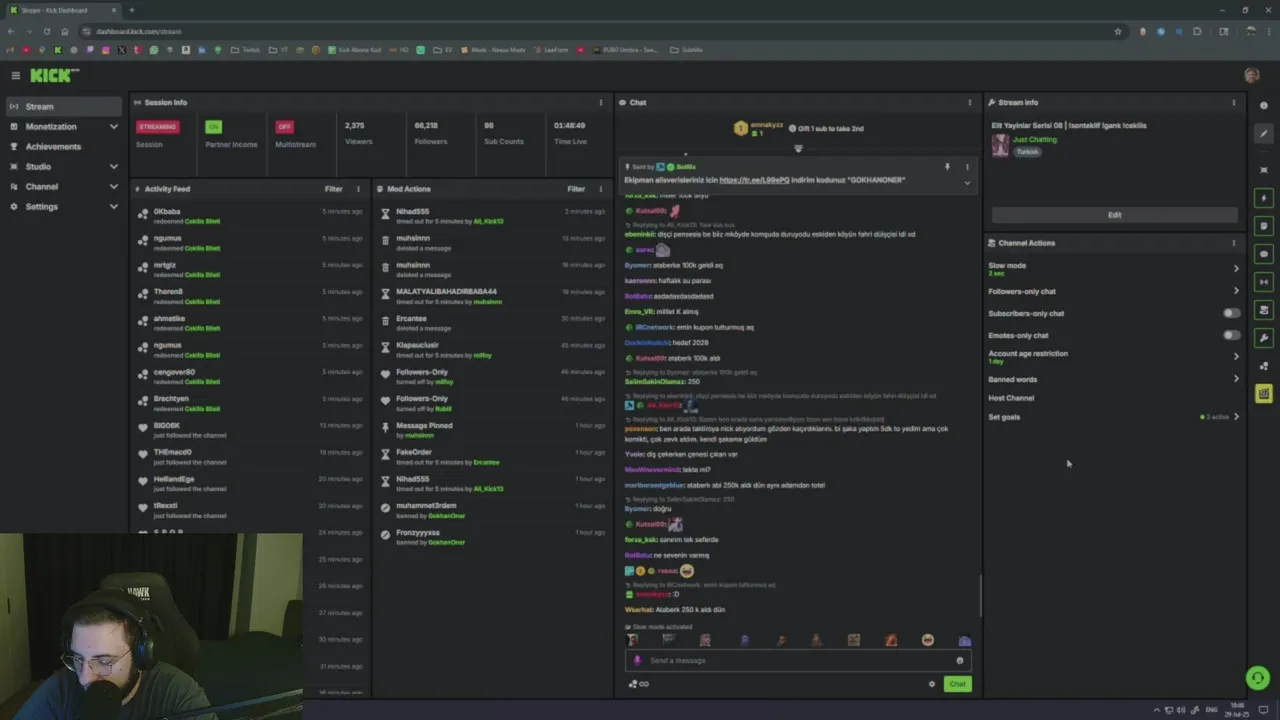Screen dimensions: 1280x720
Task: Click the green Chat send button
Action: (x=957, y=684)
